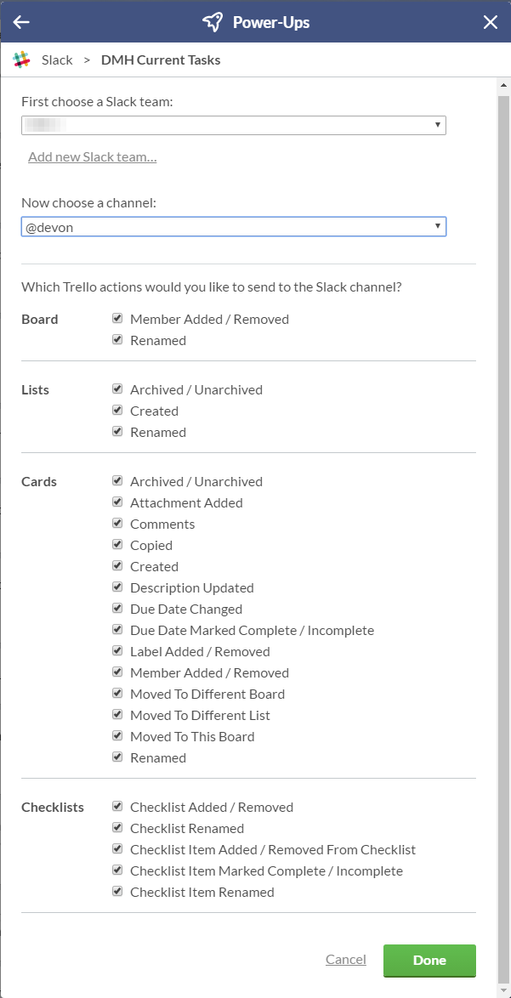The height and width of the screenshot is (998, 511).
Task: Click the Add new Slack team link
Action: (92, 157)
